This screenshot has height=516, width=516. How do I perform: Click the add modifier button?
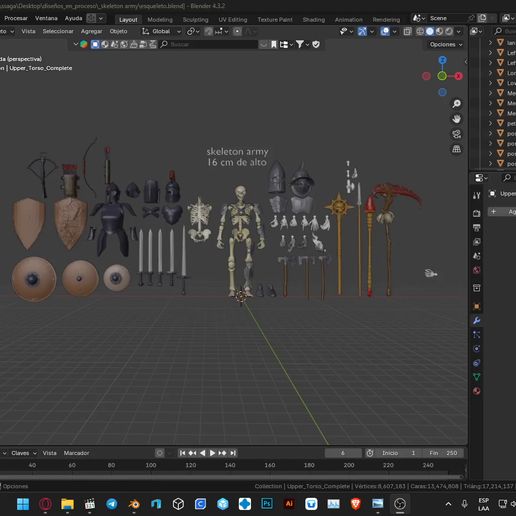pos(502,212)
